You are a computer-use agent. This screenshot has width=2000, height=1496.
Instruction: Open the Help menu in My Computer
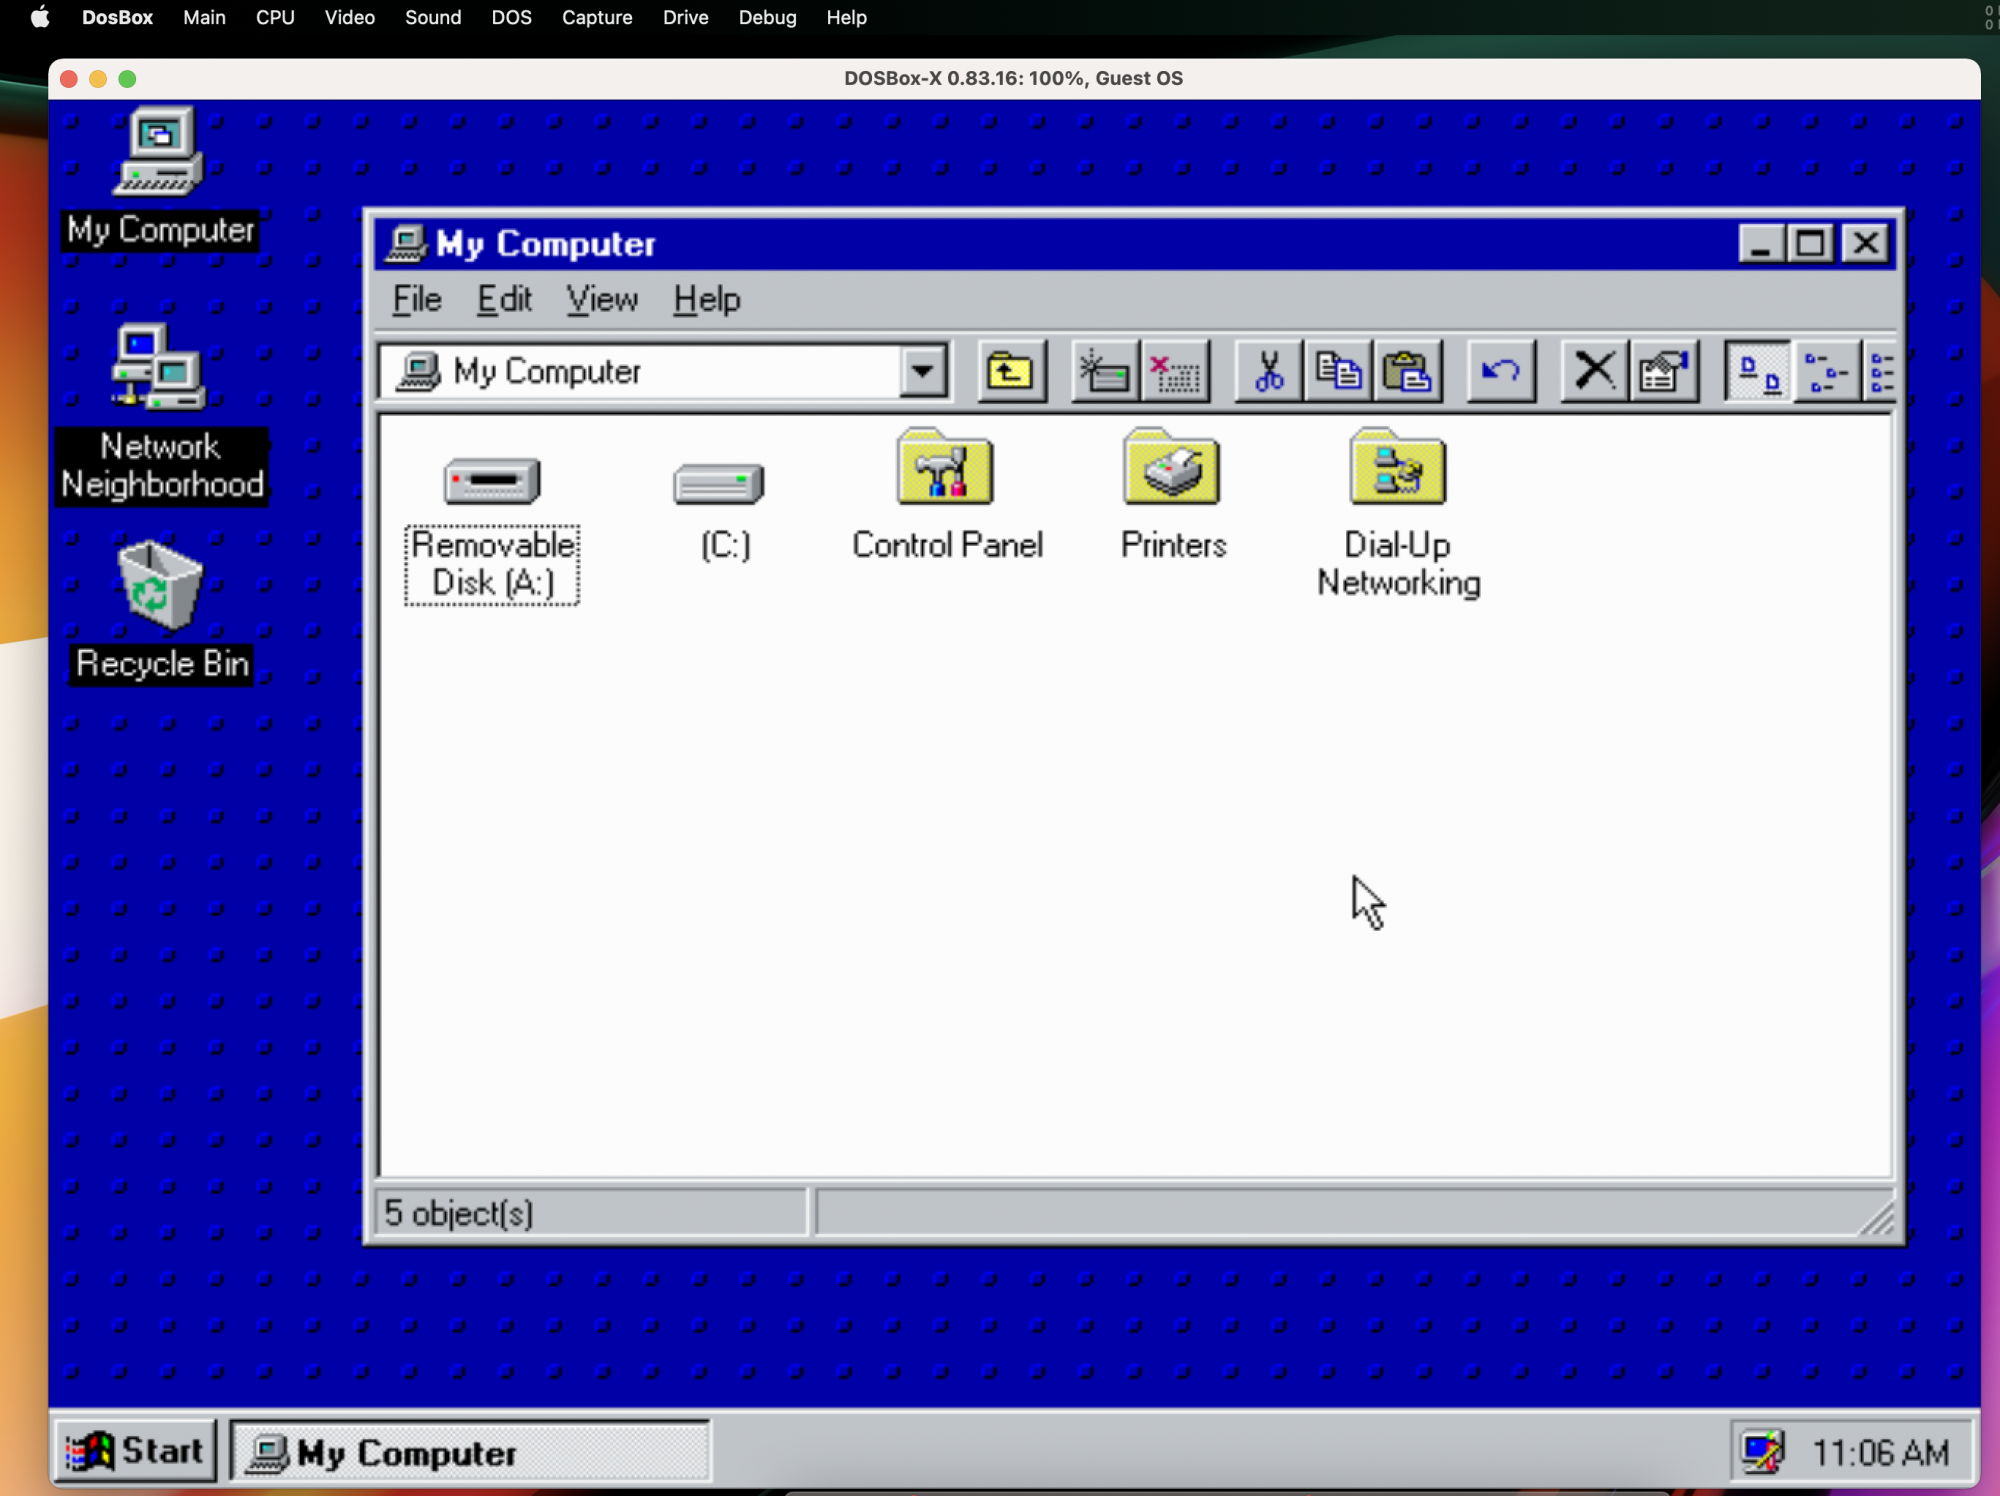click(x=706, y=299)
